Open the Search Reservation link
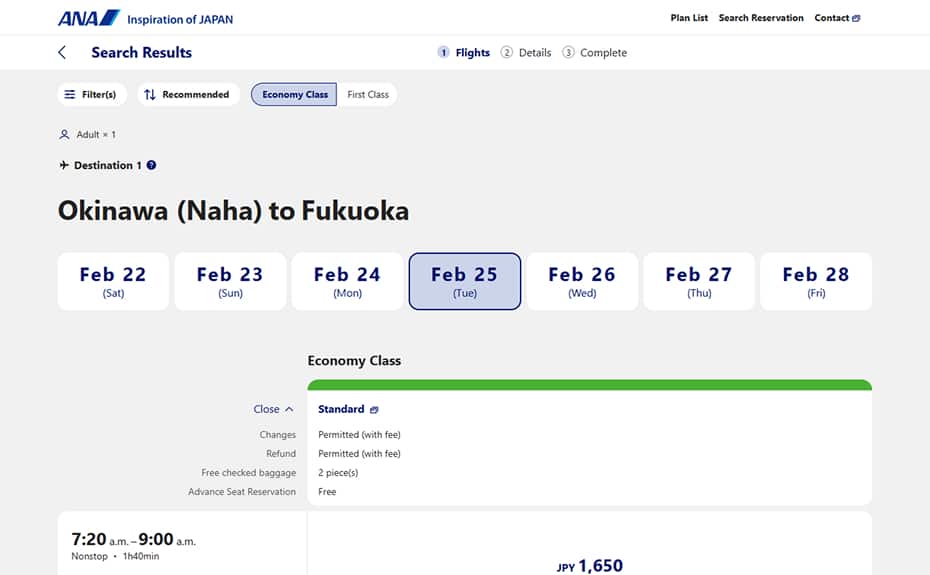This screenshot has width=930, height=575. (761, 18)
